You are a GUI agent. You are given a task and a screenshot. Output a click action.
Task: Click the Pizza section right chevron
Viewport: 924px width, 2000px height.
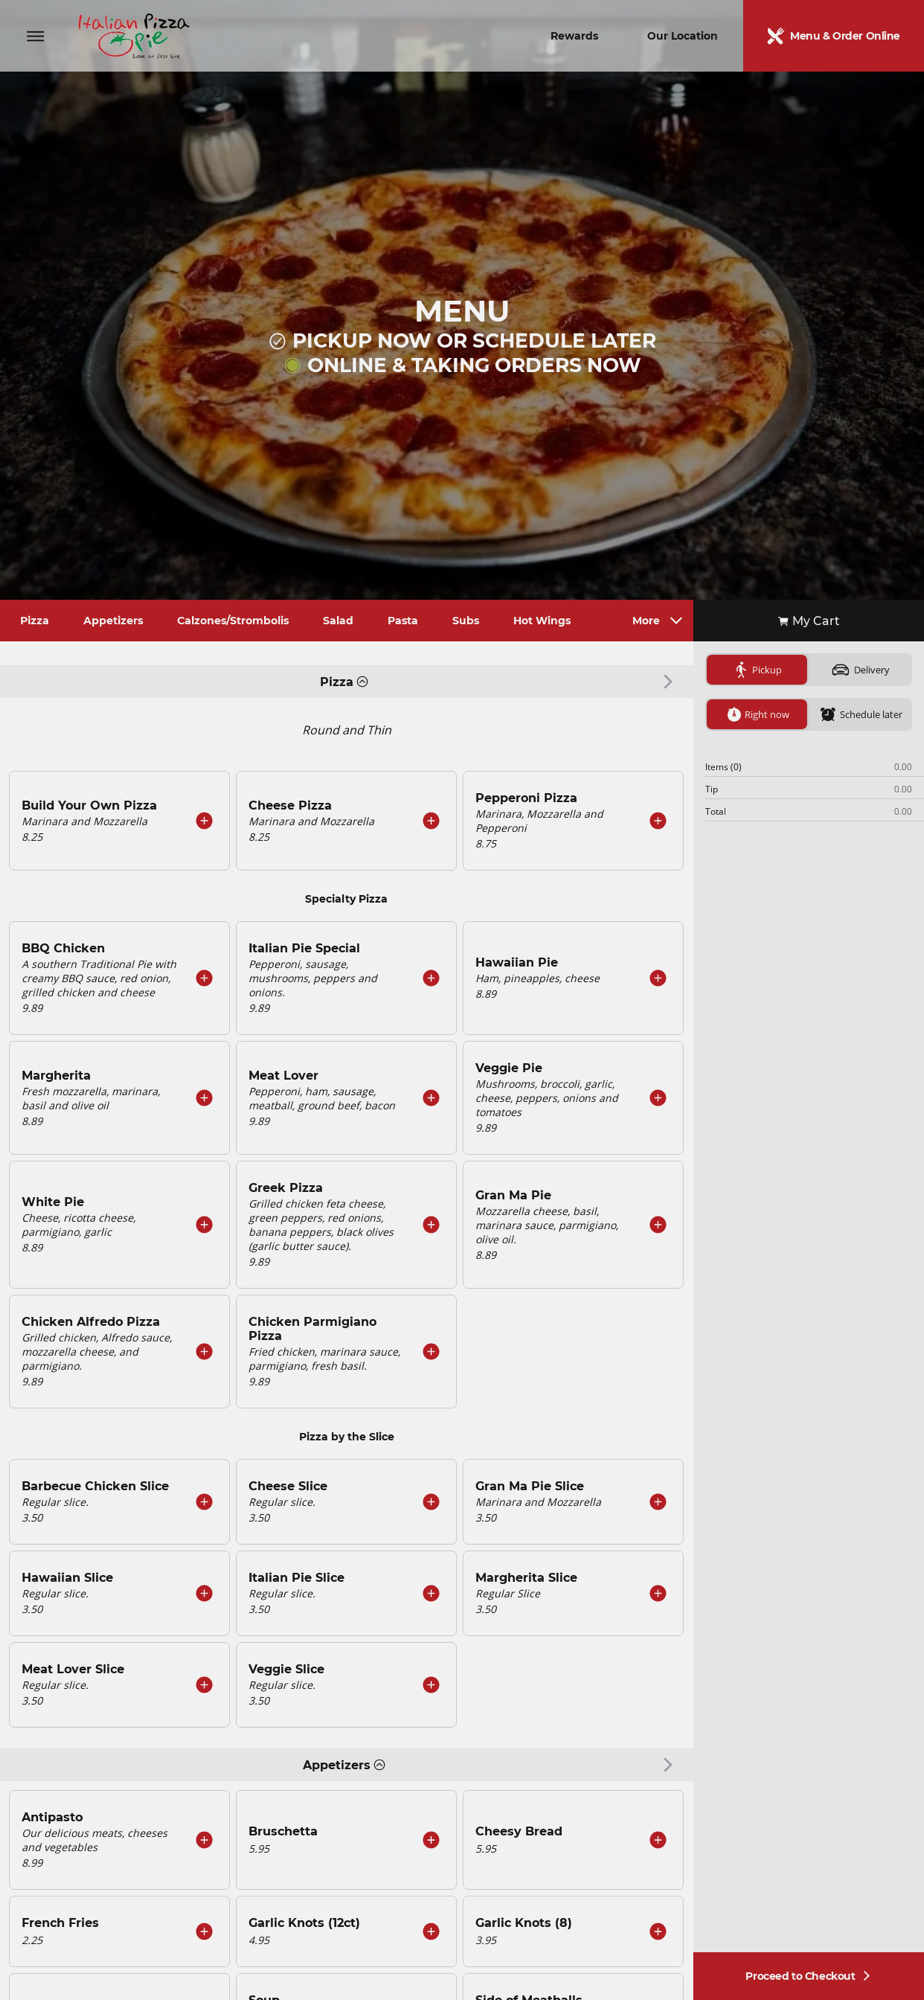click(668, 682)
